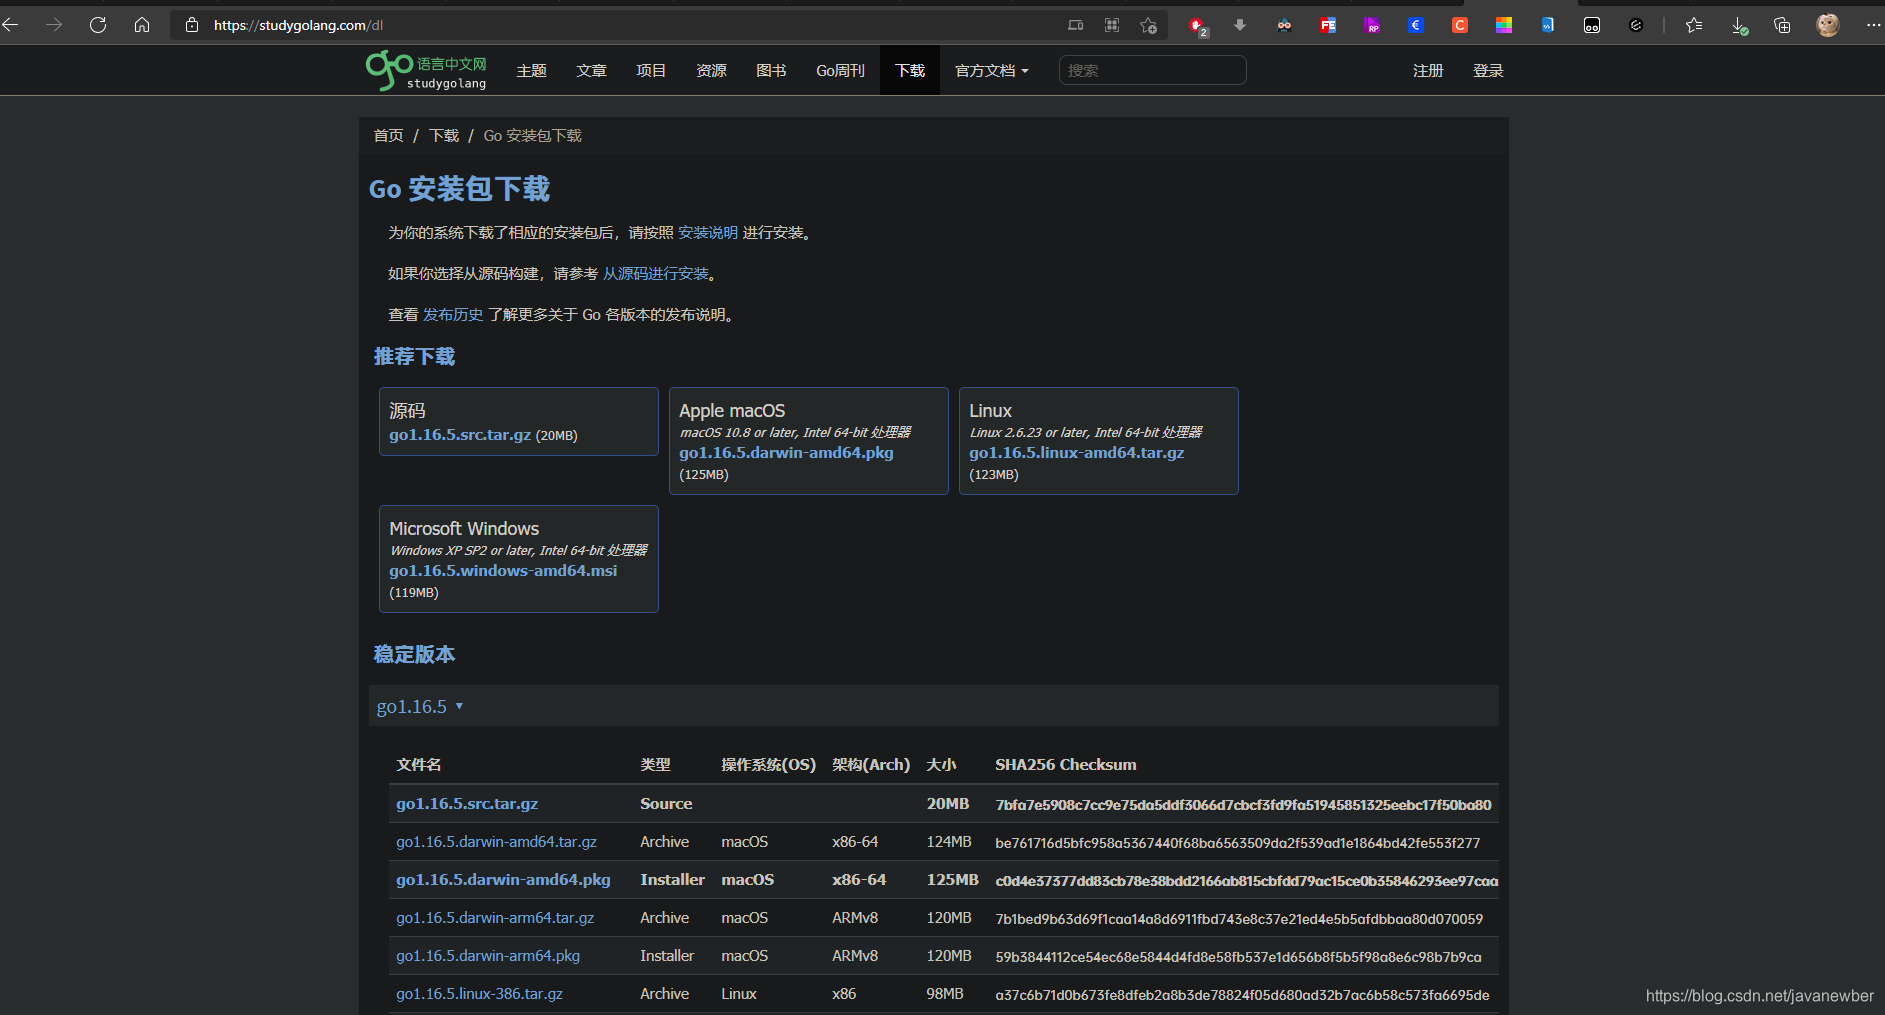Viewport: 1885px width, 1015px height.
Task: Open the 图书 nav item
Action: point(771,71)
